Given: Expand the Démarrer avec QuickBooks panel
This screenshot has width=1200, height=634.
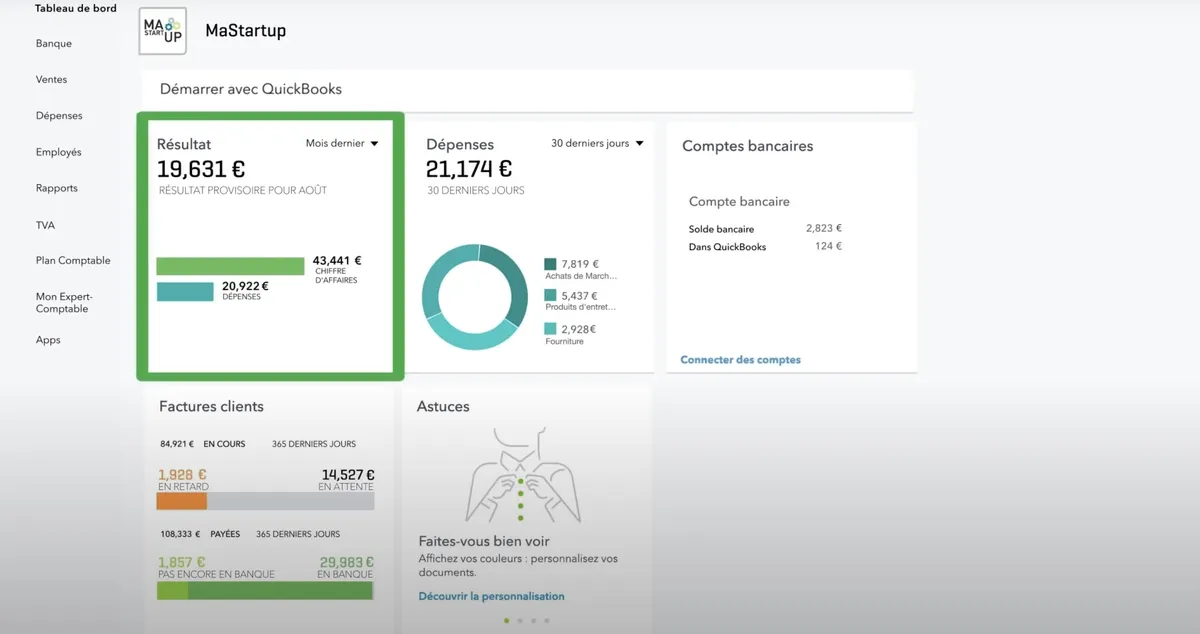Looking at the screenshot, I should tap(527, 90).
